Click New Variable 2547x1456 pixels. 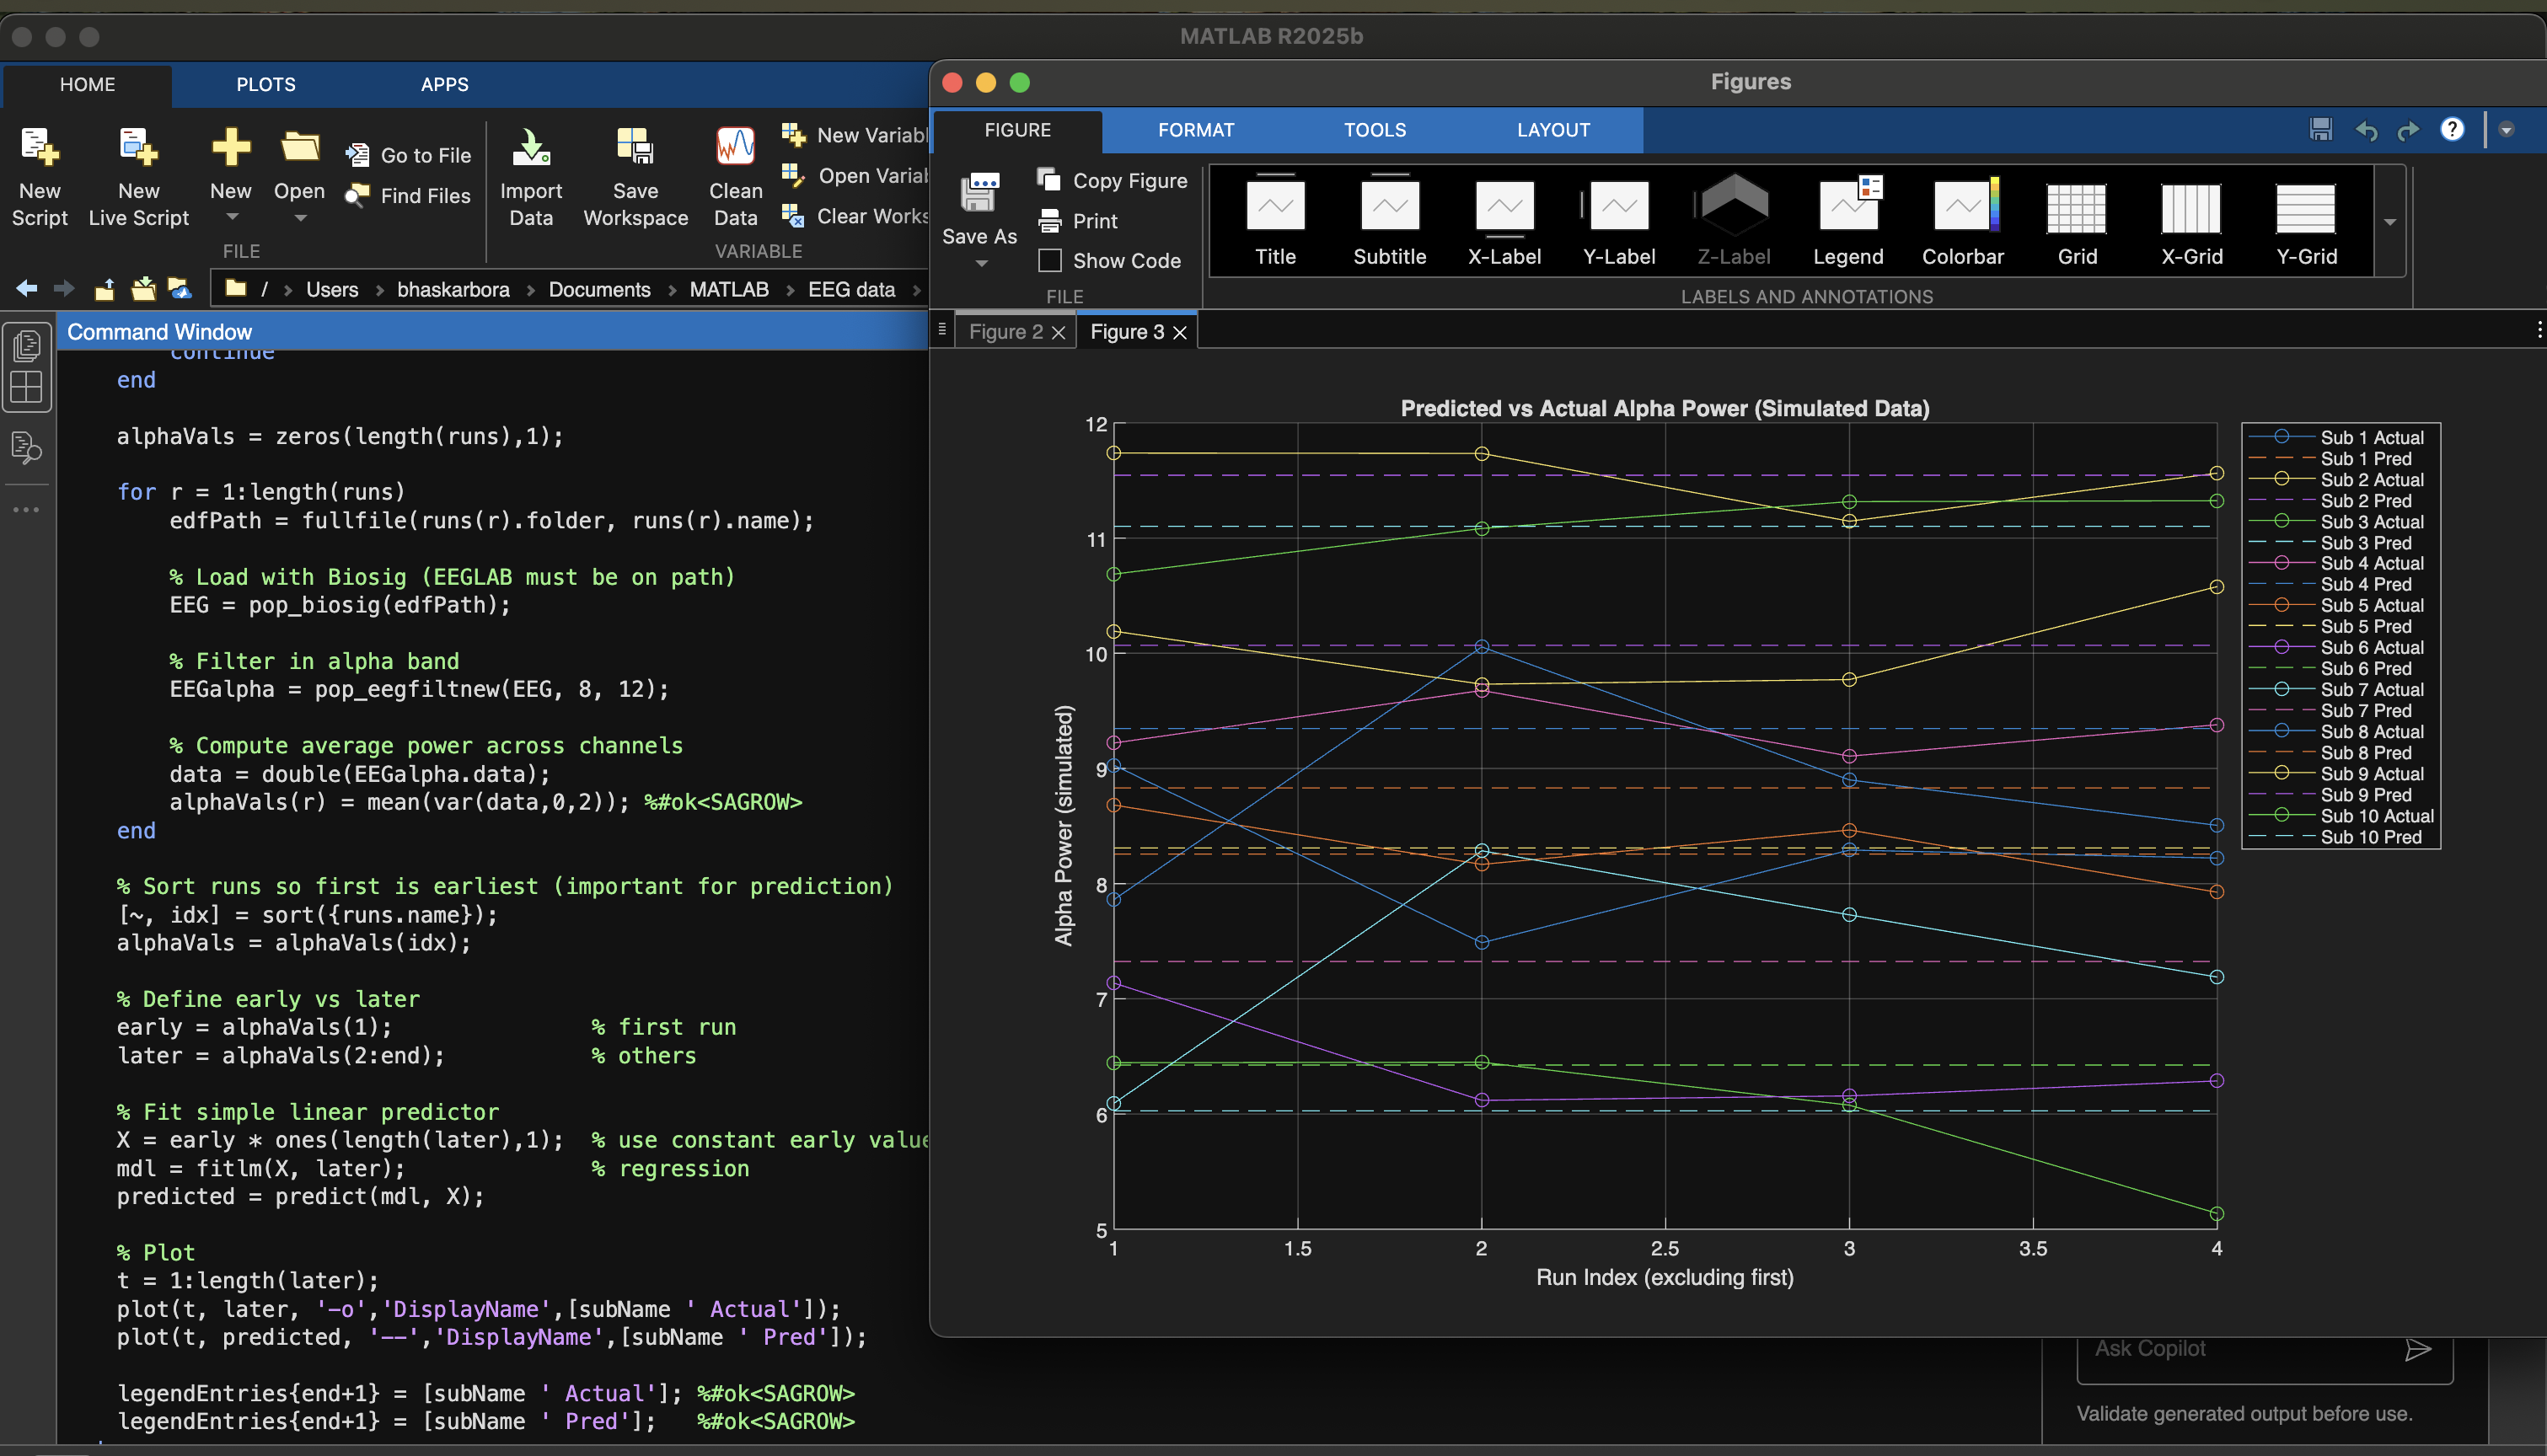[x=855, y=135]
